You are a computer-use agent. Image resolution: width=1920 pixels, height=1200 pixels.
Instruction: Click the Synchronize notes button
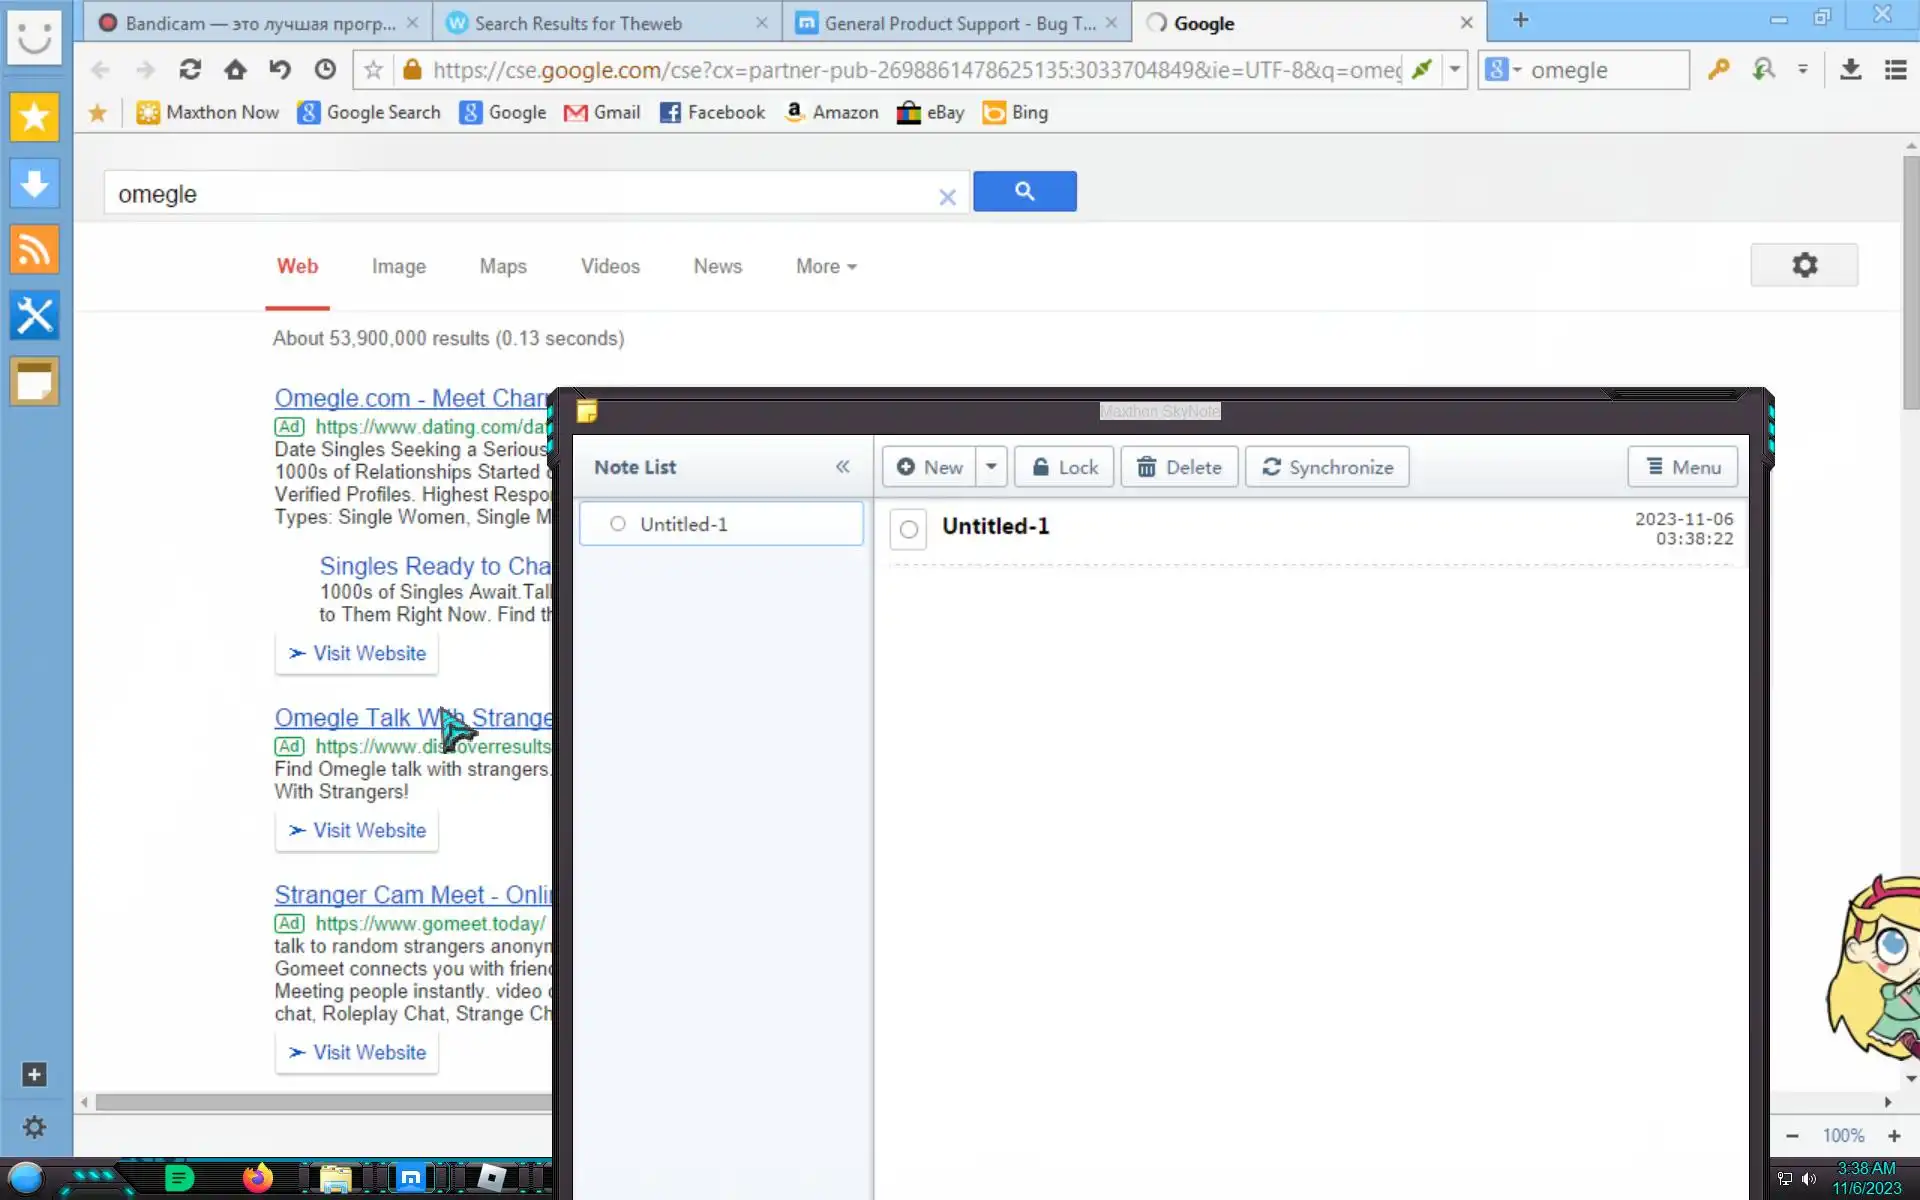click(1327, 467)
